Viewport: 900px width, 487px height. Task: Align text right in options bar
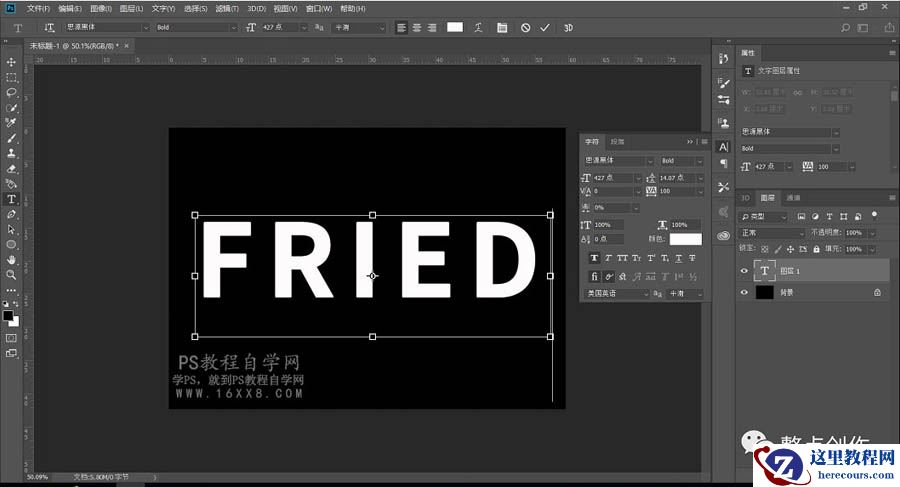tap(432, 28)
